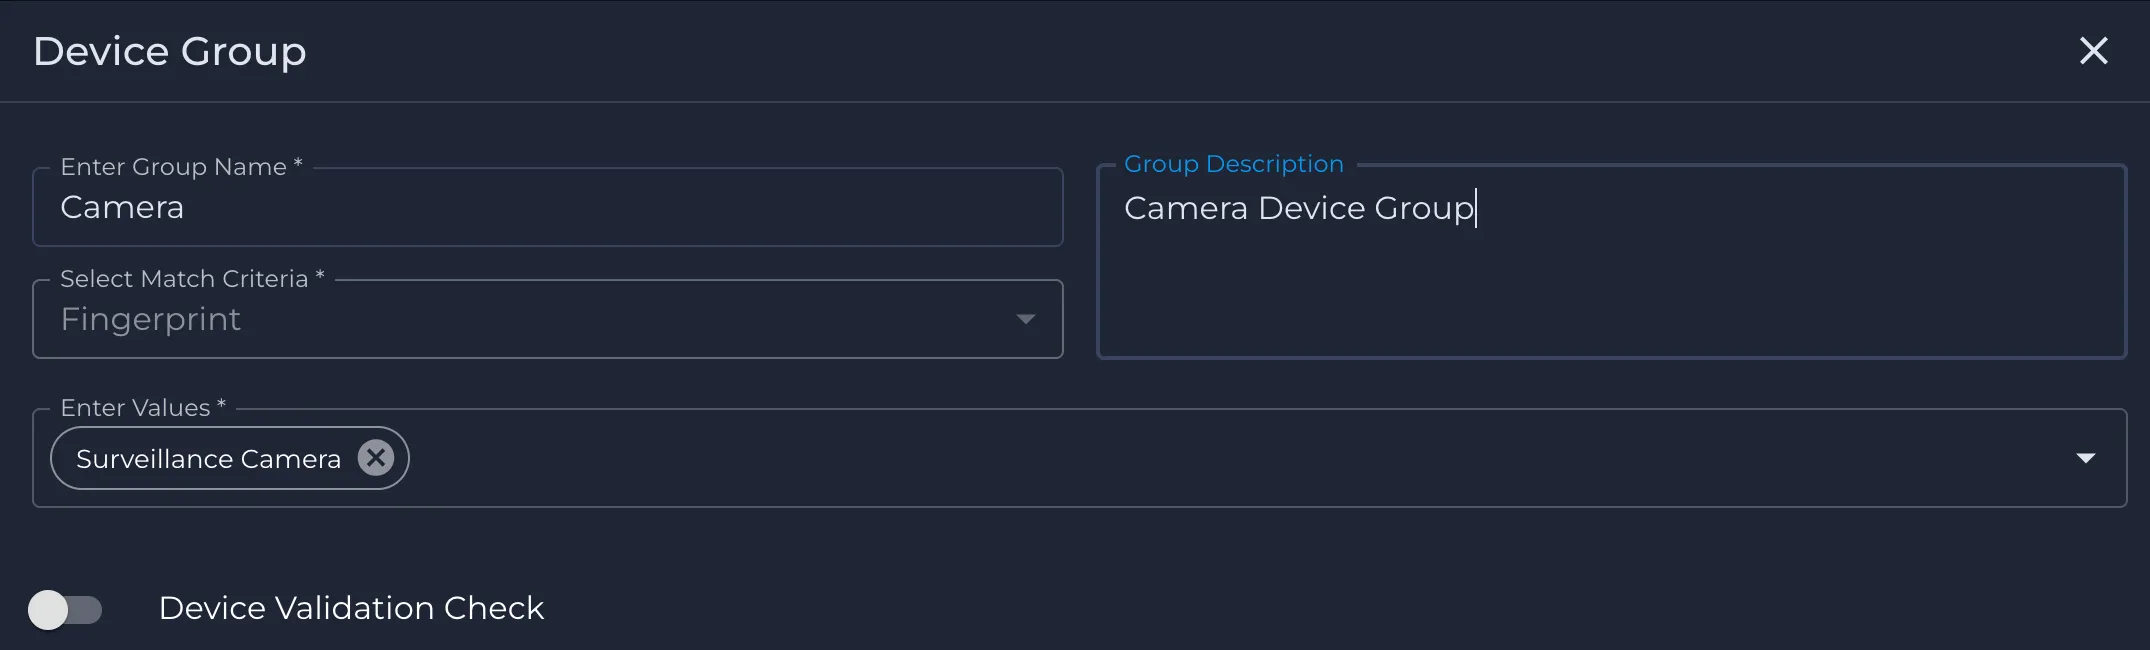Click the Camera Device Group description text
Viewport: 2150px width, 650px height.
(x=1299, y=209)
